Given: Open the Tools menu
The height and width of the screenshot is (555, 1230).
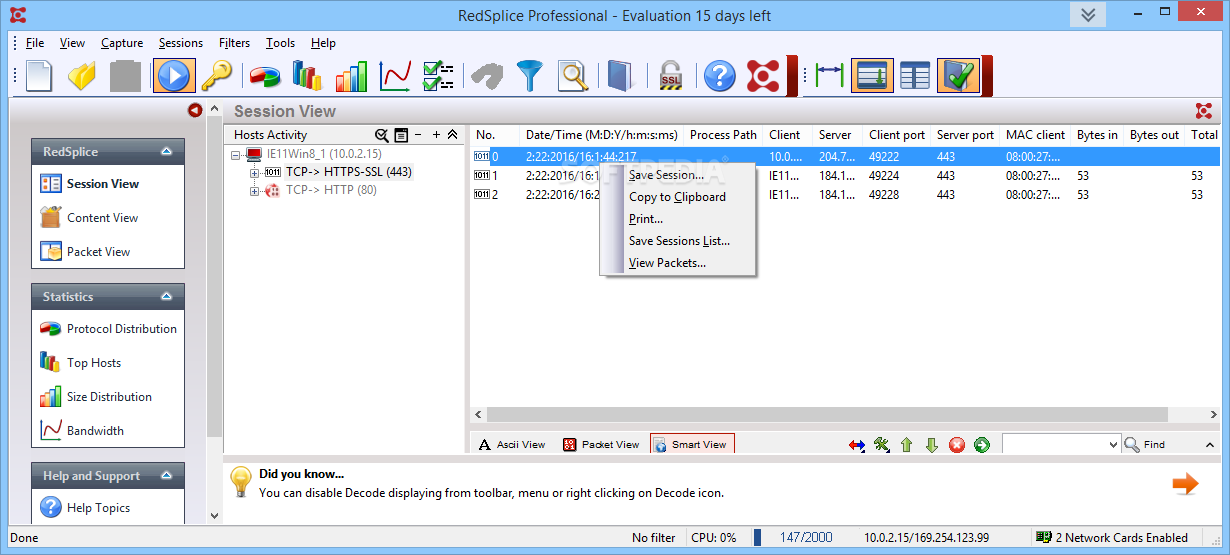Looking at the screenshot, I should (x=281, y=43).
